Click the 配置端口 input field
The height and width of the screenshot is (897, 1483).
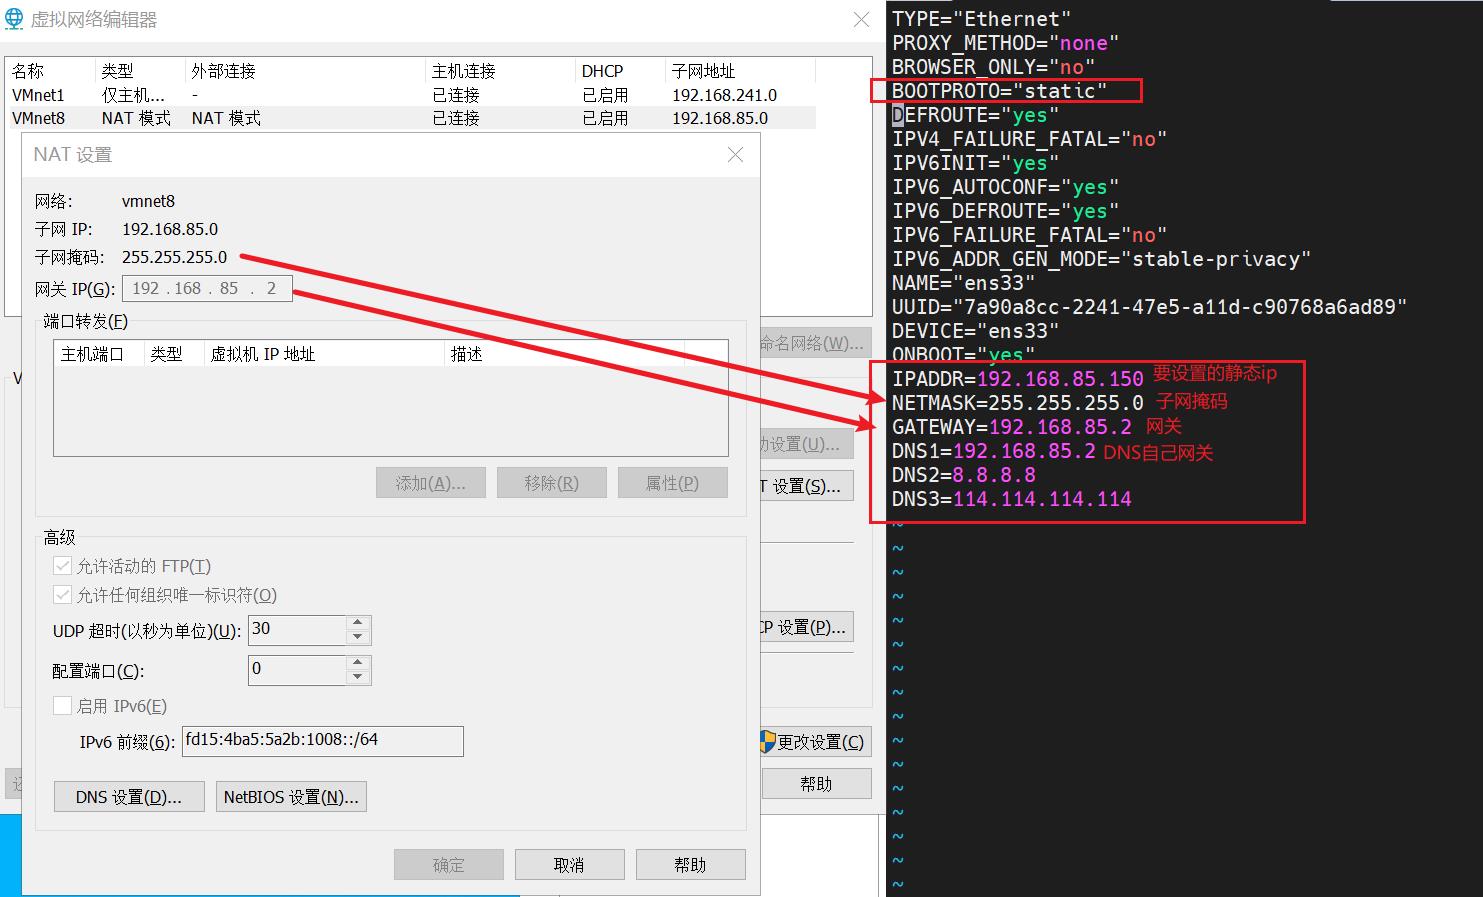tap(297, 670)
